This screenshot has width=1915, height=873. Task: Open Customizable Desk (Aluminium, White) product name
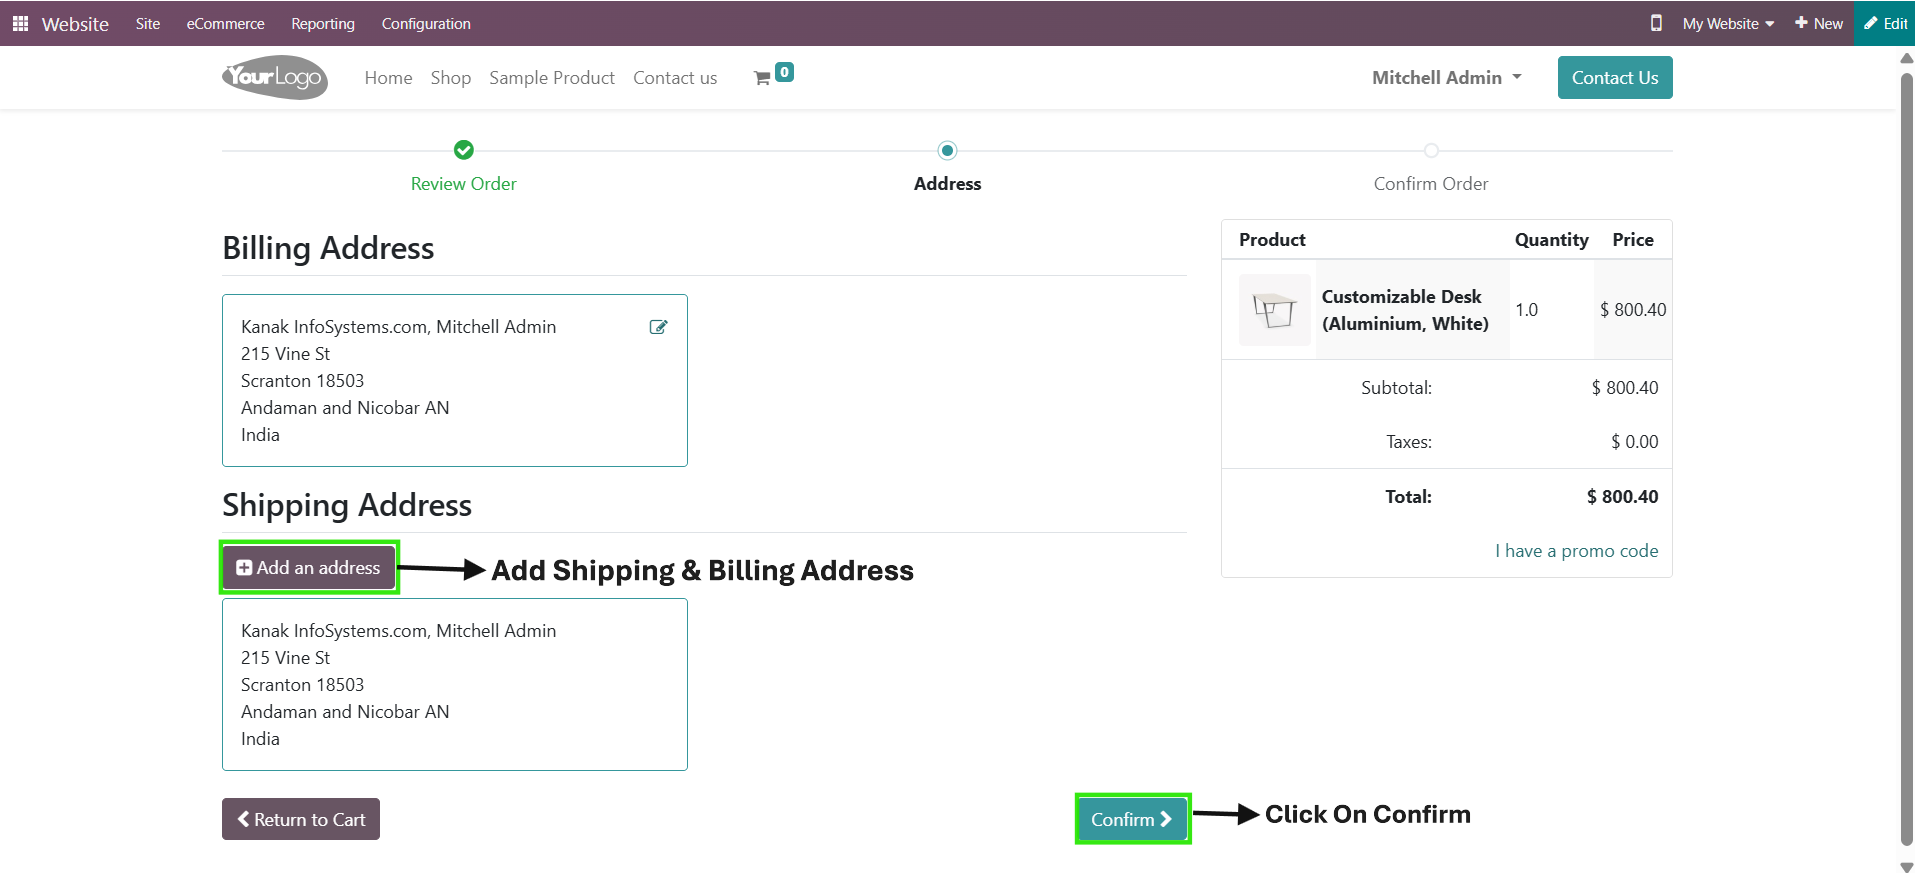pyautogui.click(x=1405, y=310)
